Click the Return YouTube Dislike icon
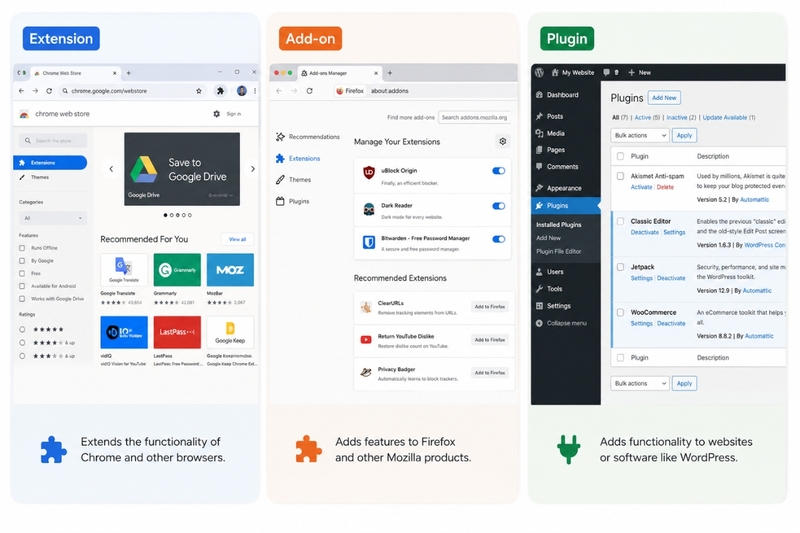Screen dimensions: 800x533 (366, 340)
